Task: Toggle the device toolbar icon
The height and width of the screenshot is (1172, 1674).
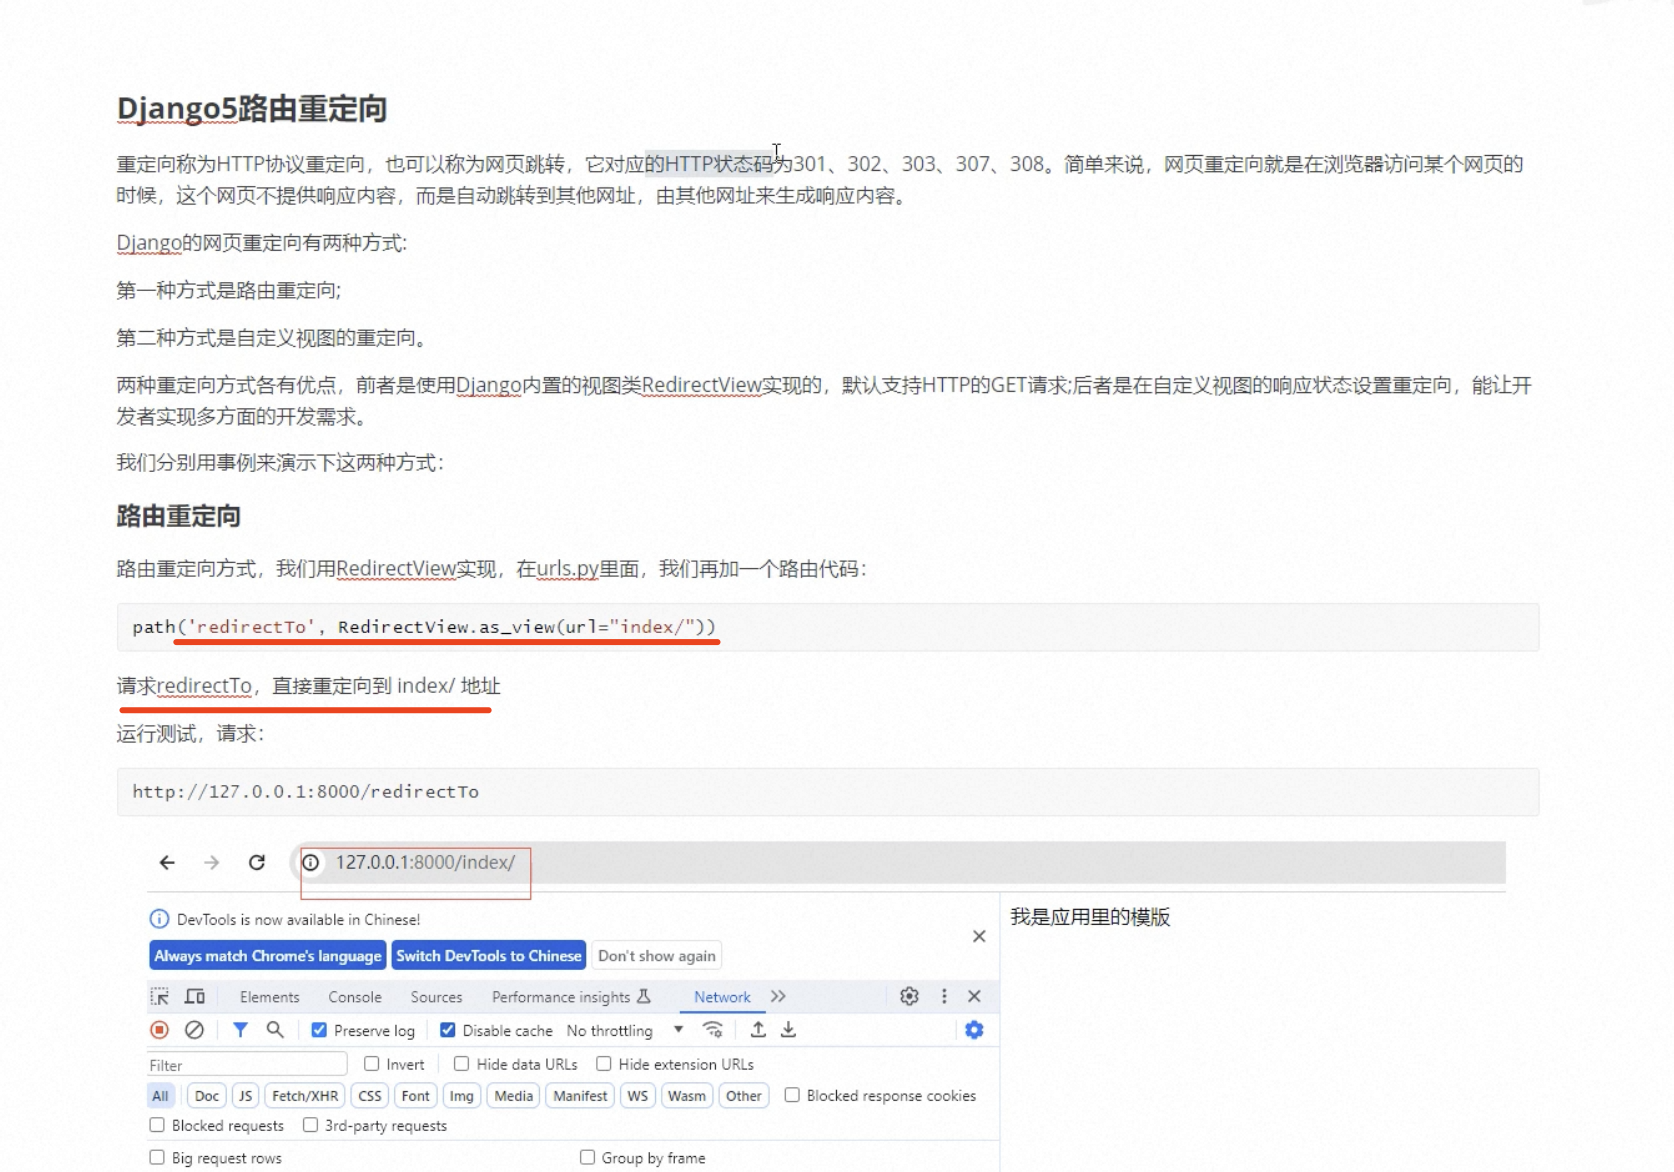Action: tap(195, 996)
